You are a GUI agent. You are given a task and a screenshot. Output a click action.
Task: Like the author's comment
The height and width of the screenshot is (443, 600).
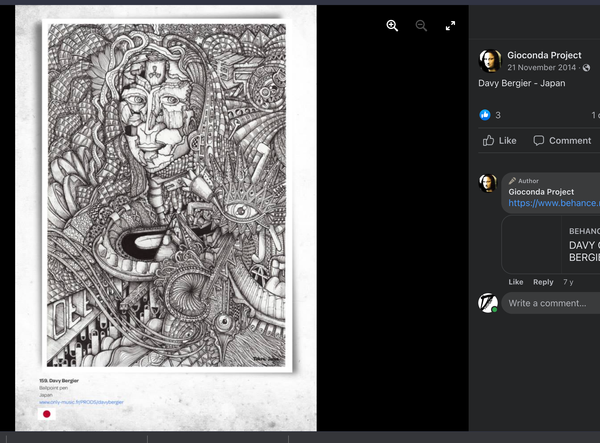(x=516, y=282)
